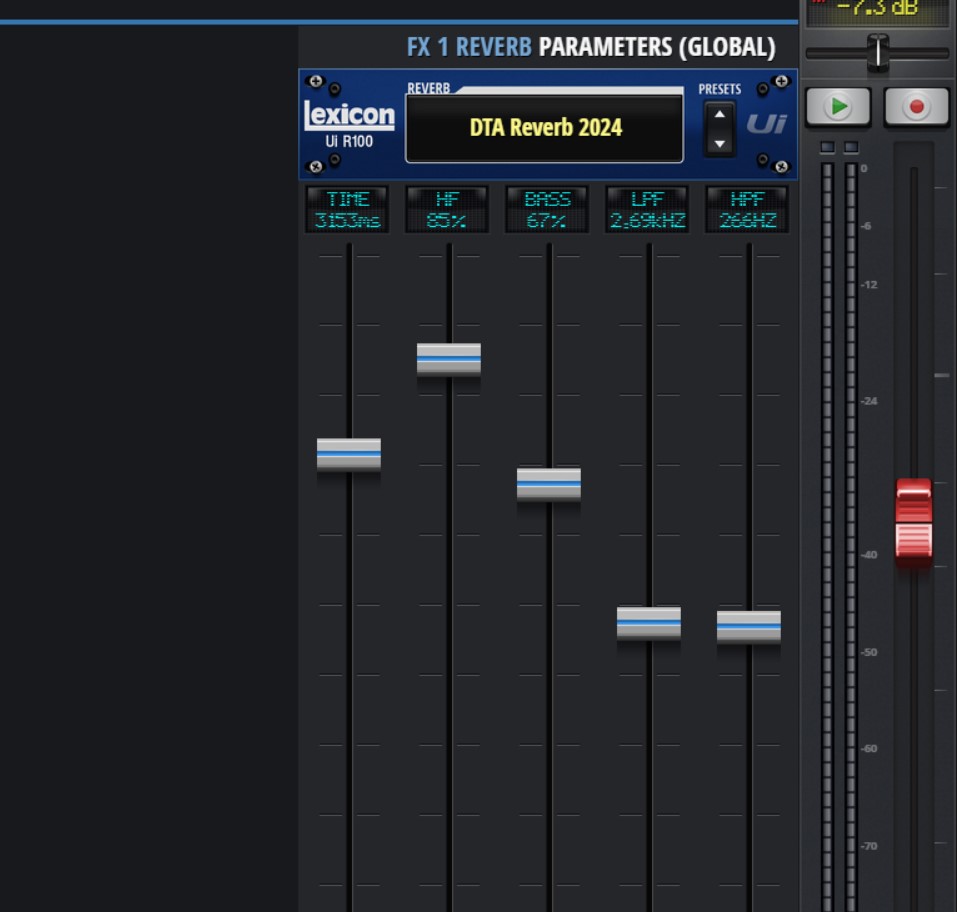Click the HPF 266HZ value readout
957x912 pixels.
(747, 210)
